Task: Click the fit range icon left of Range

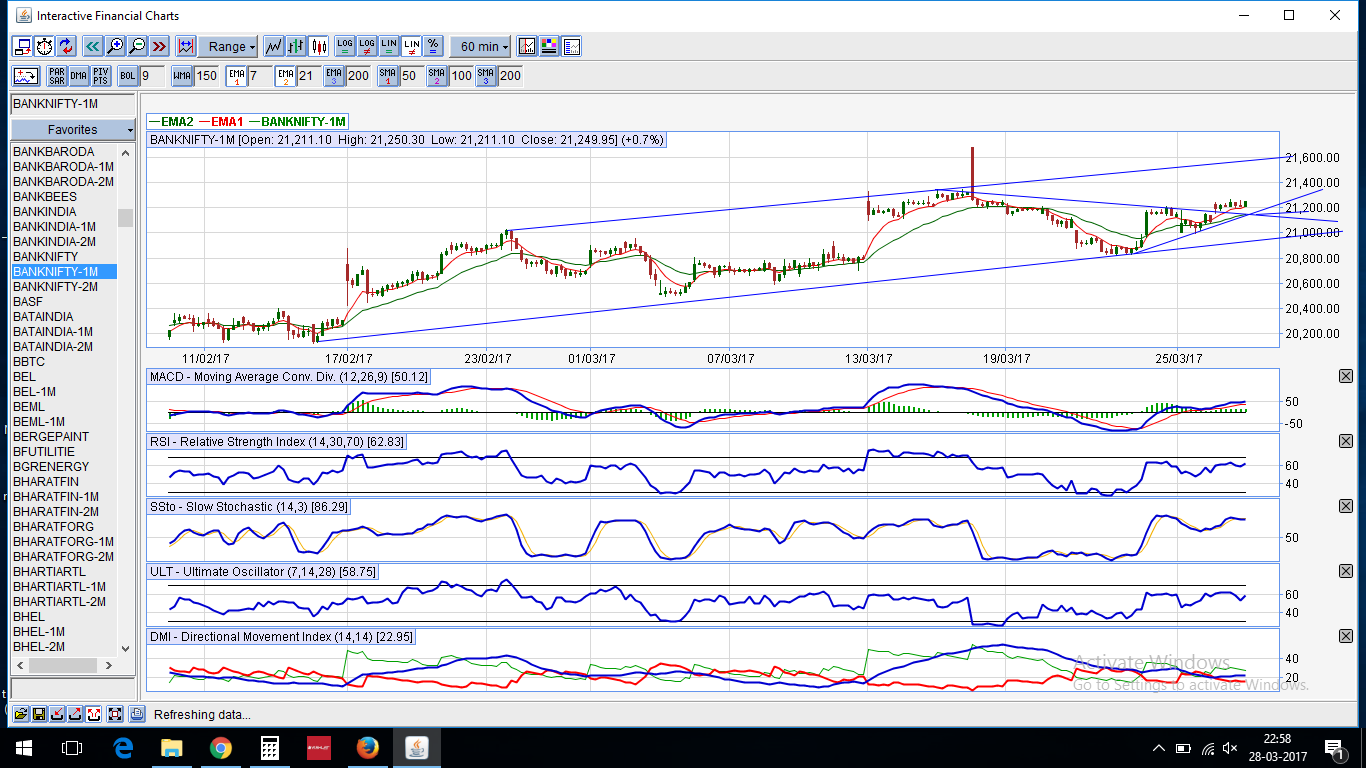Action: (185, 46)
